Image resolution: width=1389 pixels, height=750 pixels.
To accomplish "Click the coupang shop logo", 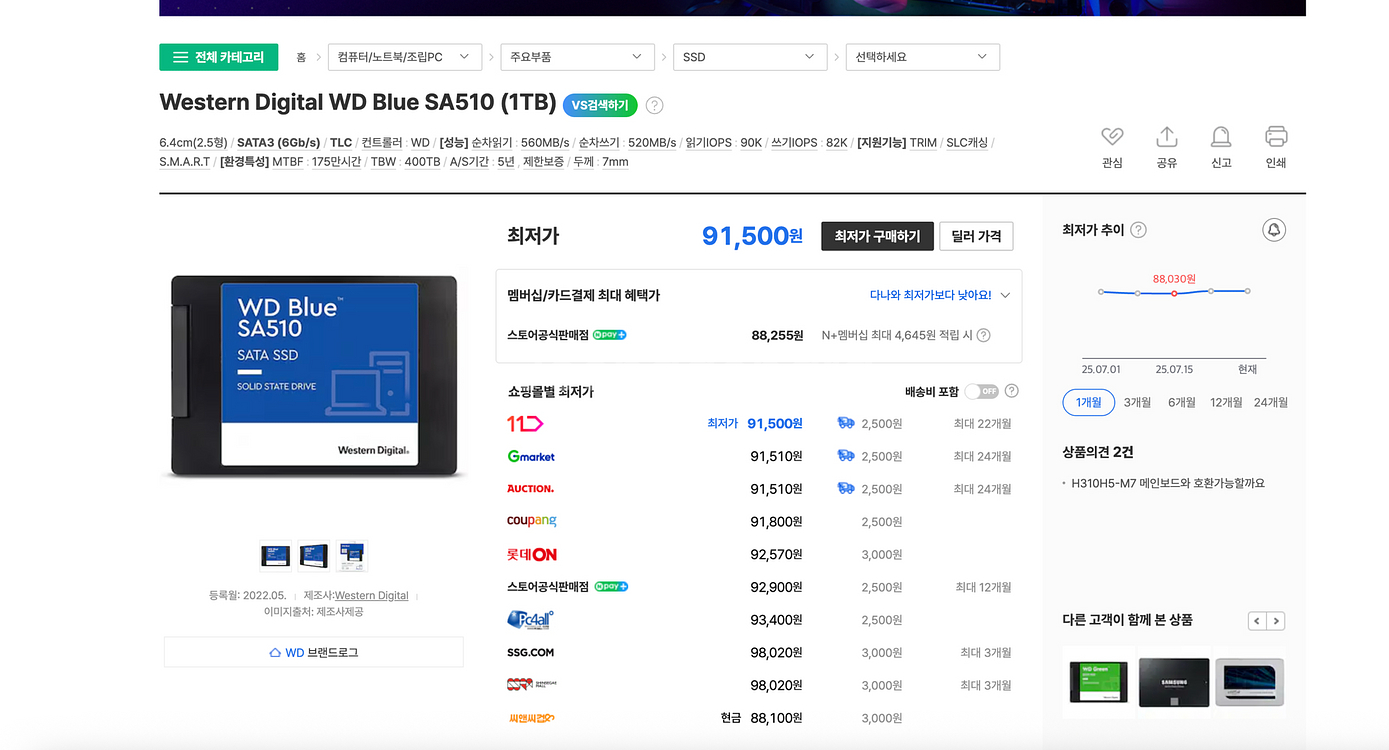I will pyautogui.click(x=532, y=521).
